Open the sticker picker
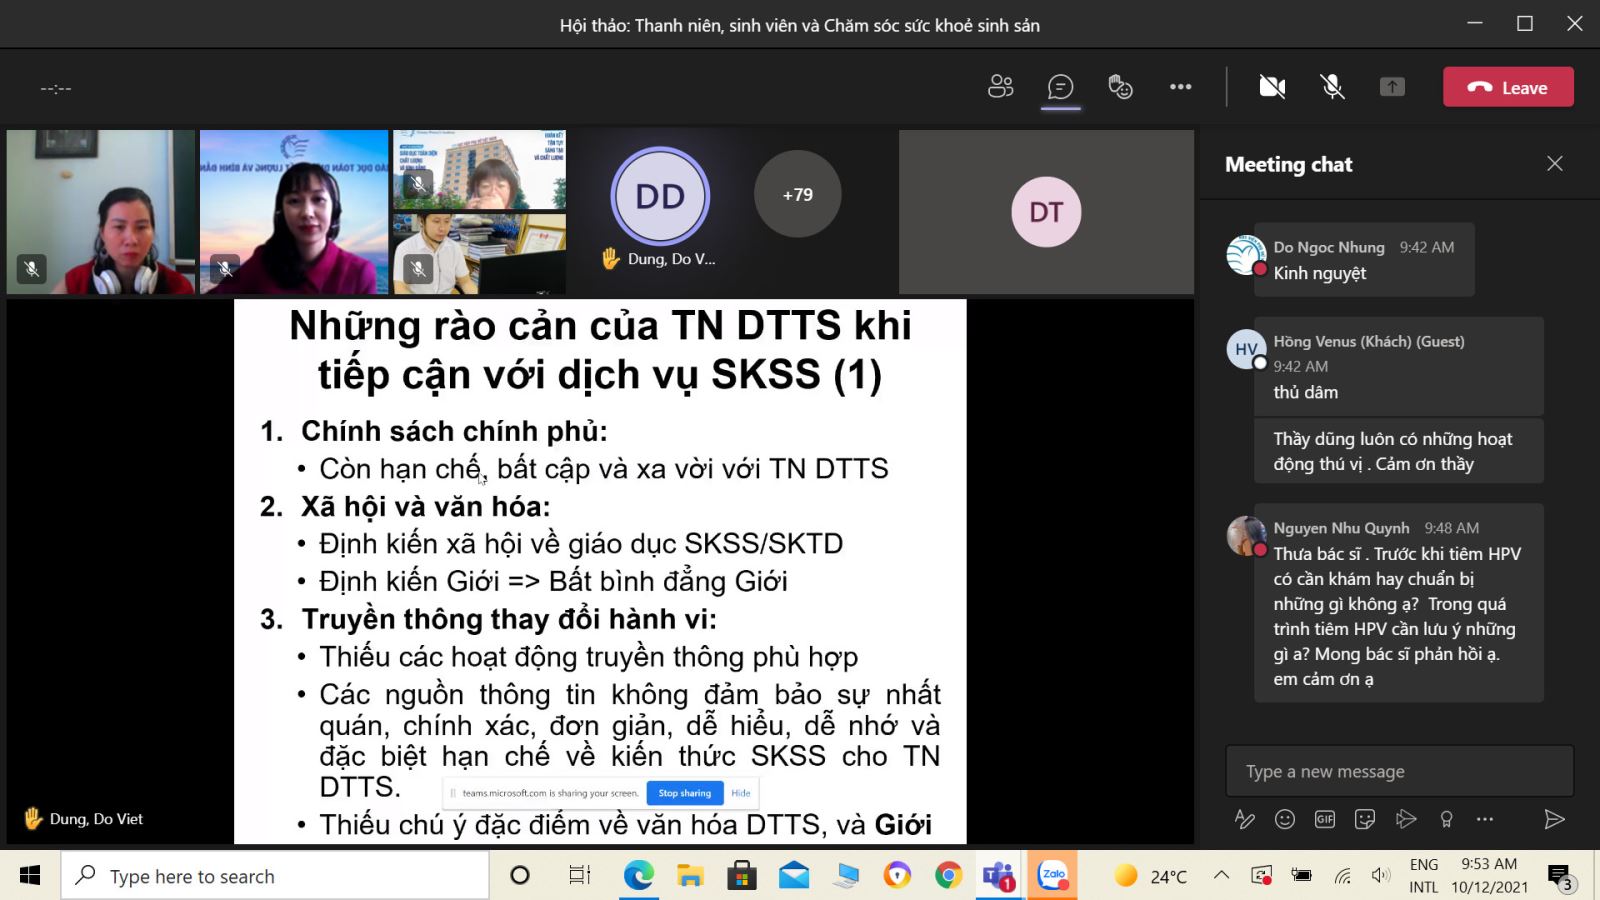This screenshot has width=1600, height=900. pyautogui.click(x=1365, y=819)
